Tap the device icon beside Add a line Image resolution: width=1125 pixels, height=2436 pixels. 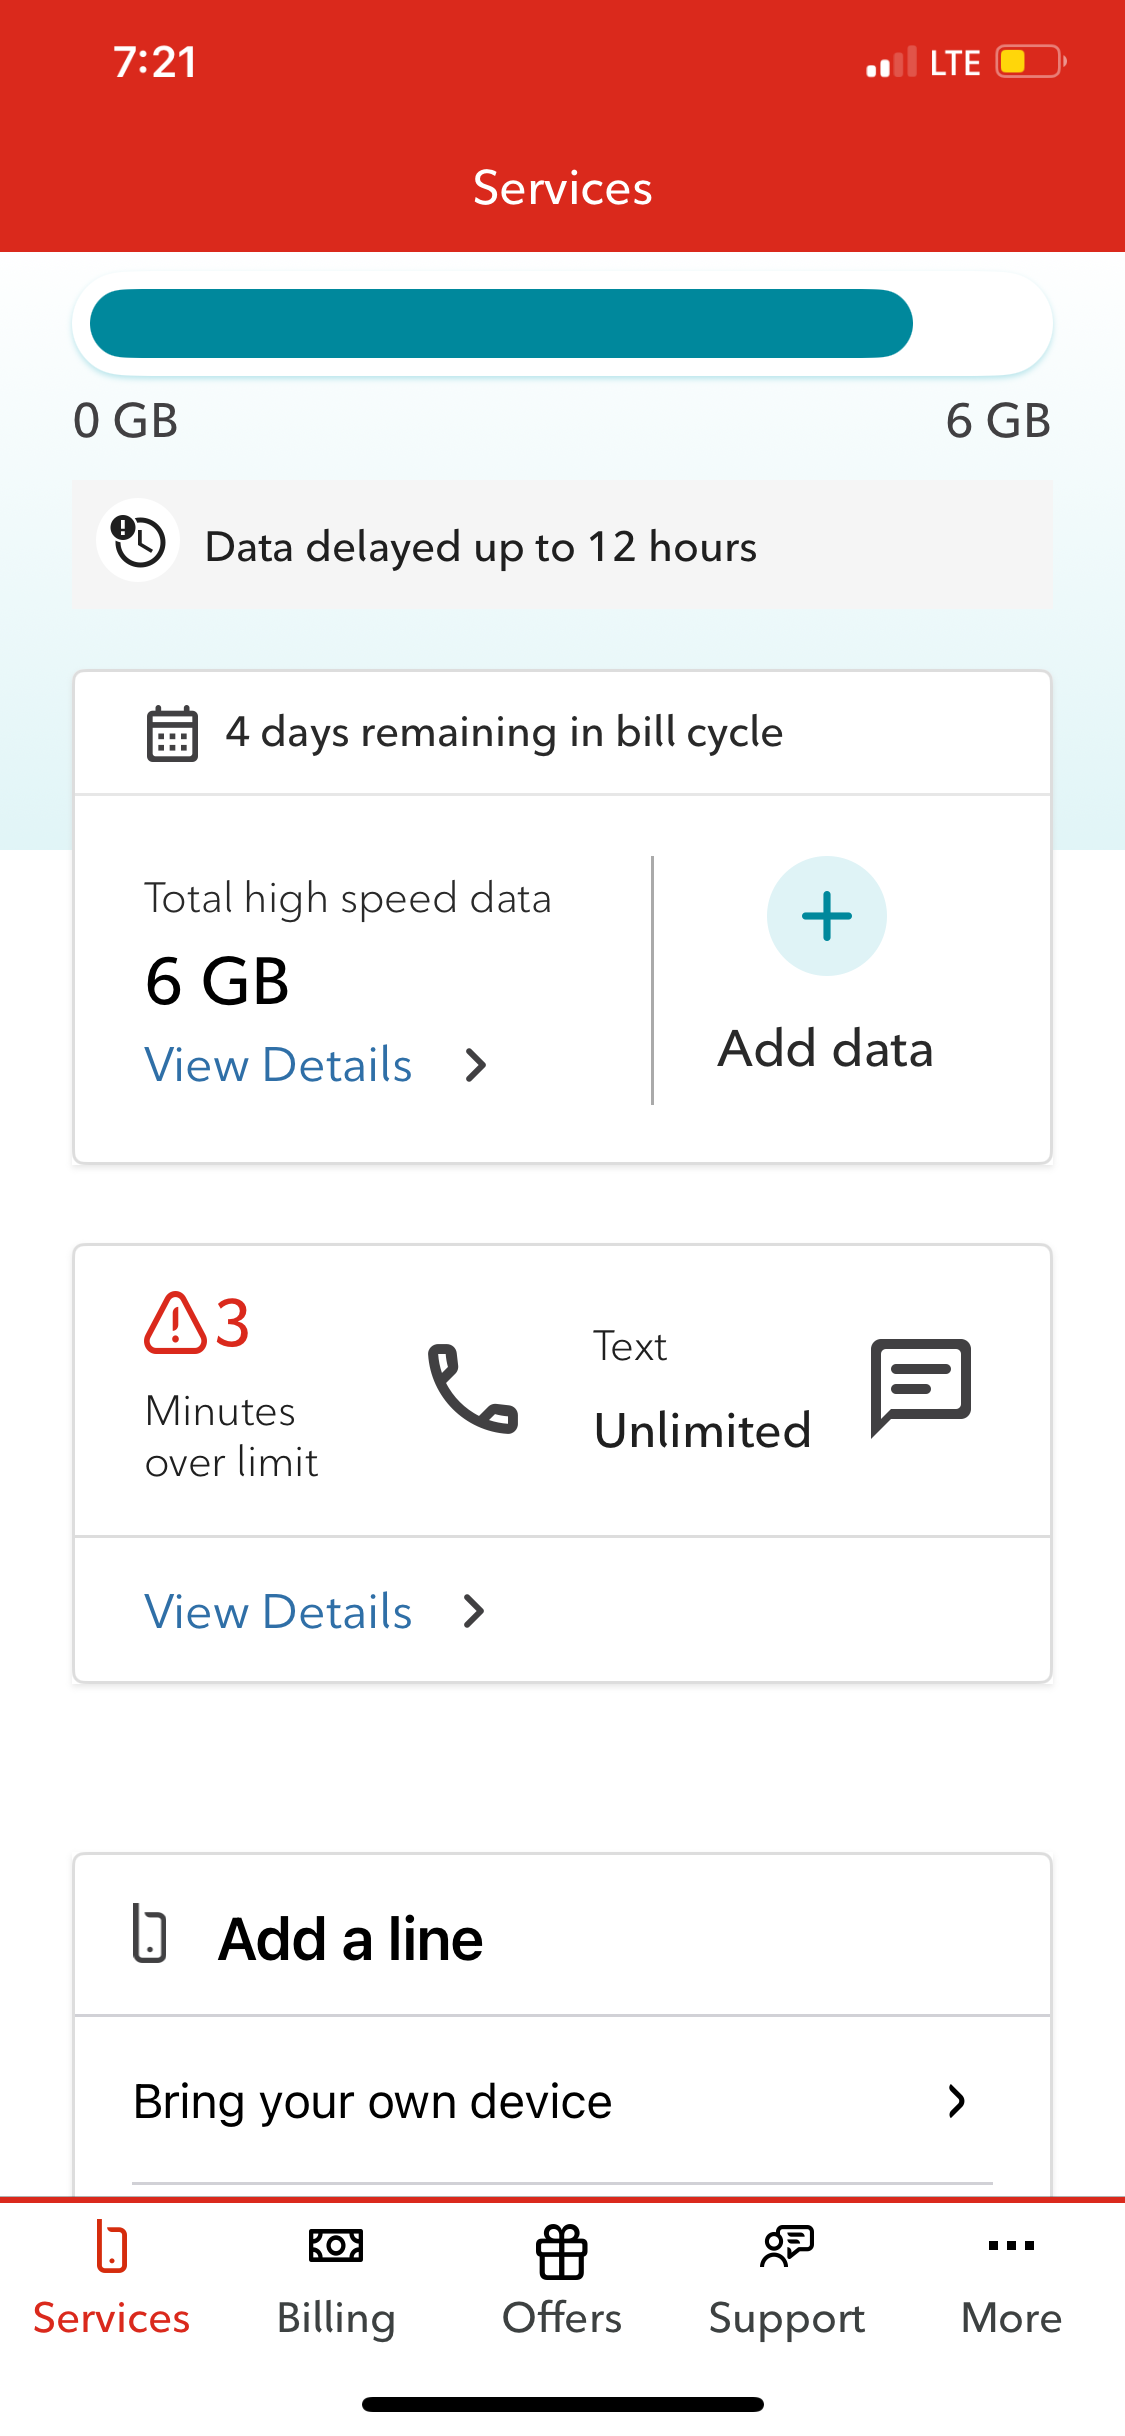(x=150, y=1934)
